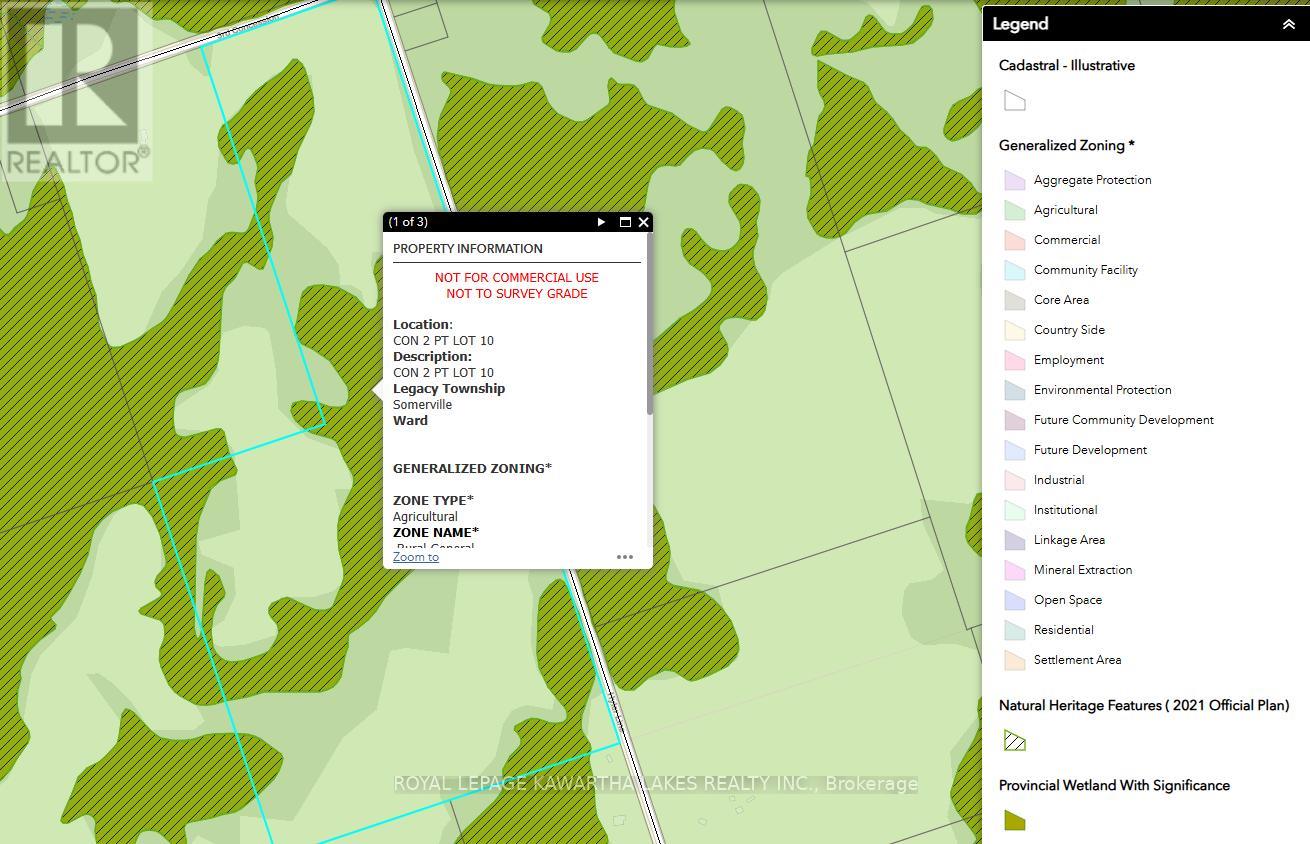Click 'Agricultural' value under ZONE TYPE
Viewport: 1310px width, 844px height.
[425, 517]
